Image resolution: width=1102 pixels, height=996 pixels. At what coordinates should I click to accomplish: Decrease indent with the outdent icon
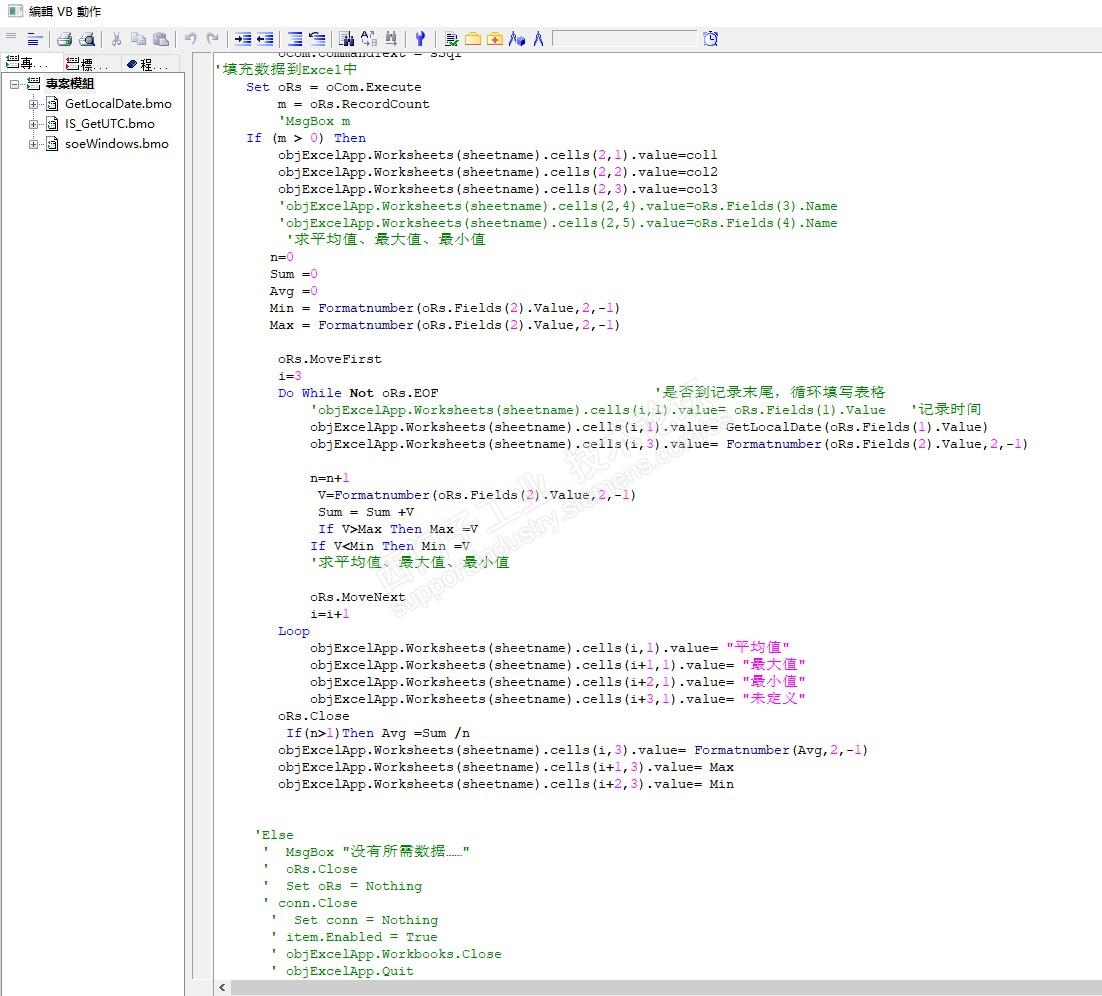coord(265,39)
